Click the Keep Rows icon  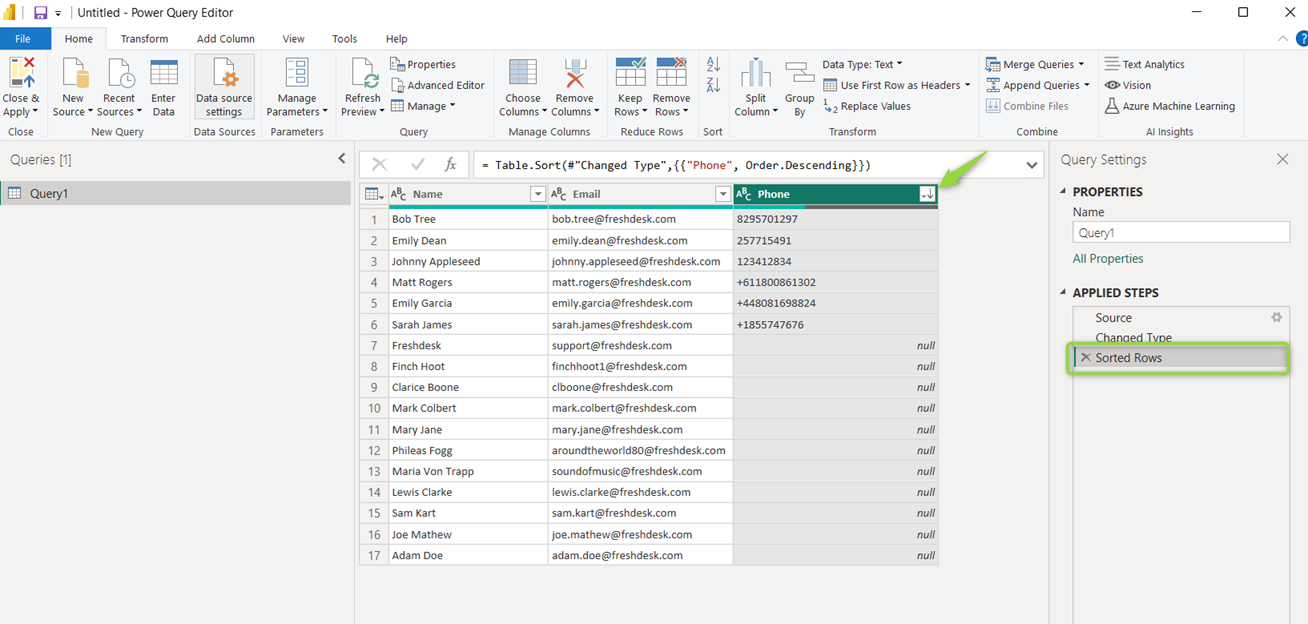coord(630,73)
